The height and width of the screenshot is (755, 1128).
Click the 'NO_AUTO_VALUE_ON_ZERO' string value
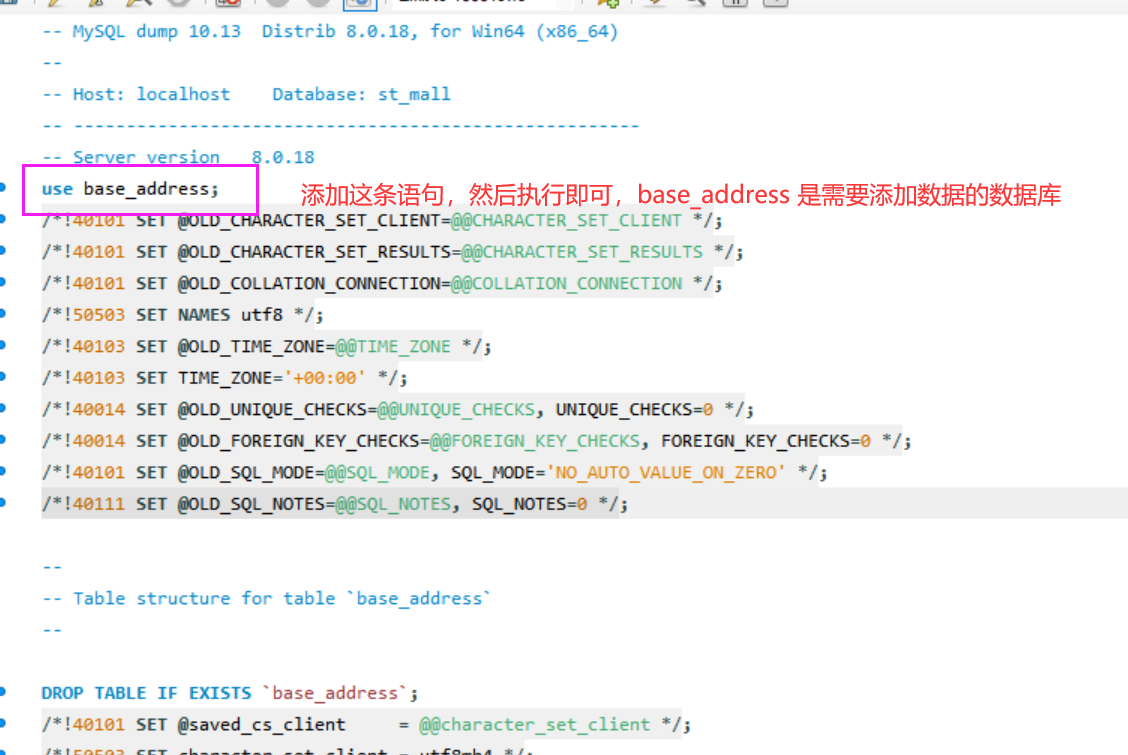(667, 472)
